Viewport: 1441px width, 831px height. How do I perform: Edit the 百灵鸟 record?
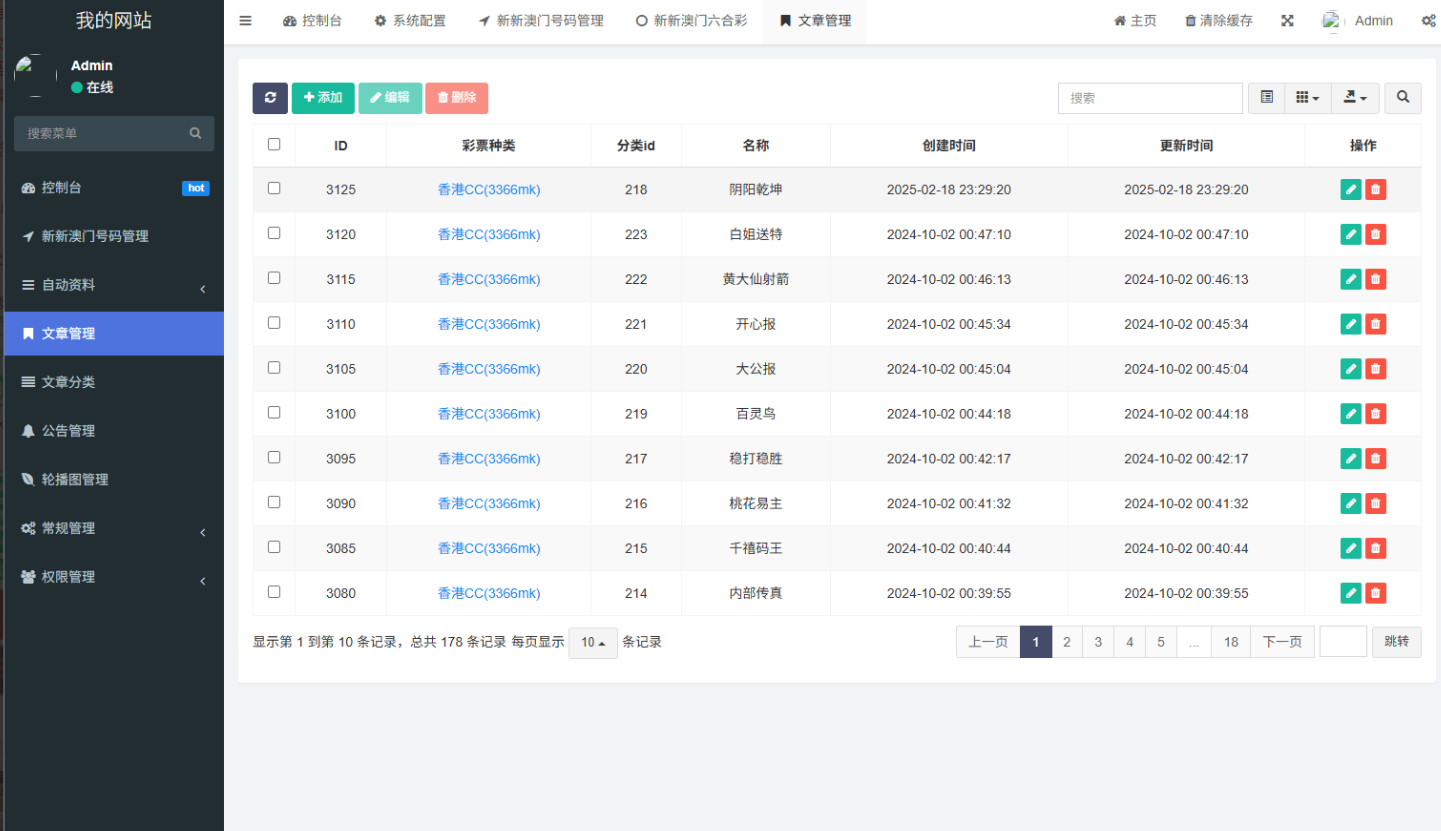pos(1351,414)
